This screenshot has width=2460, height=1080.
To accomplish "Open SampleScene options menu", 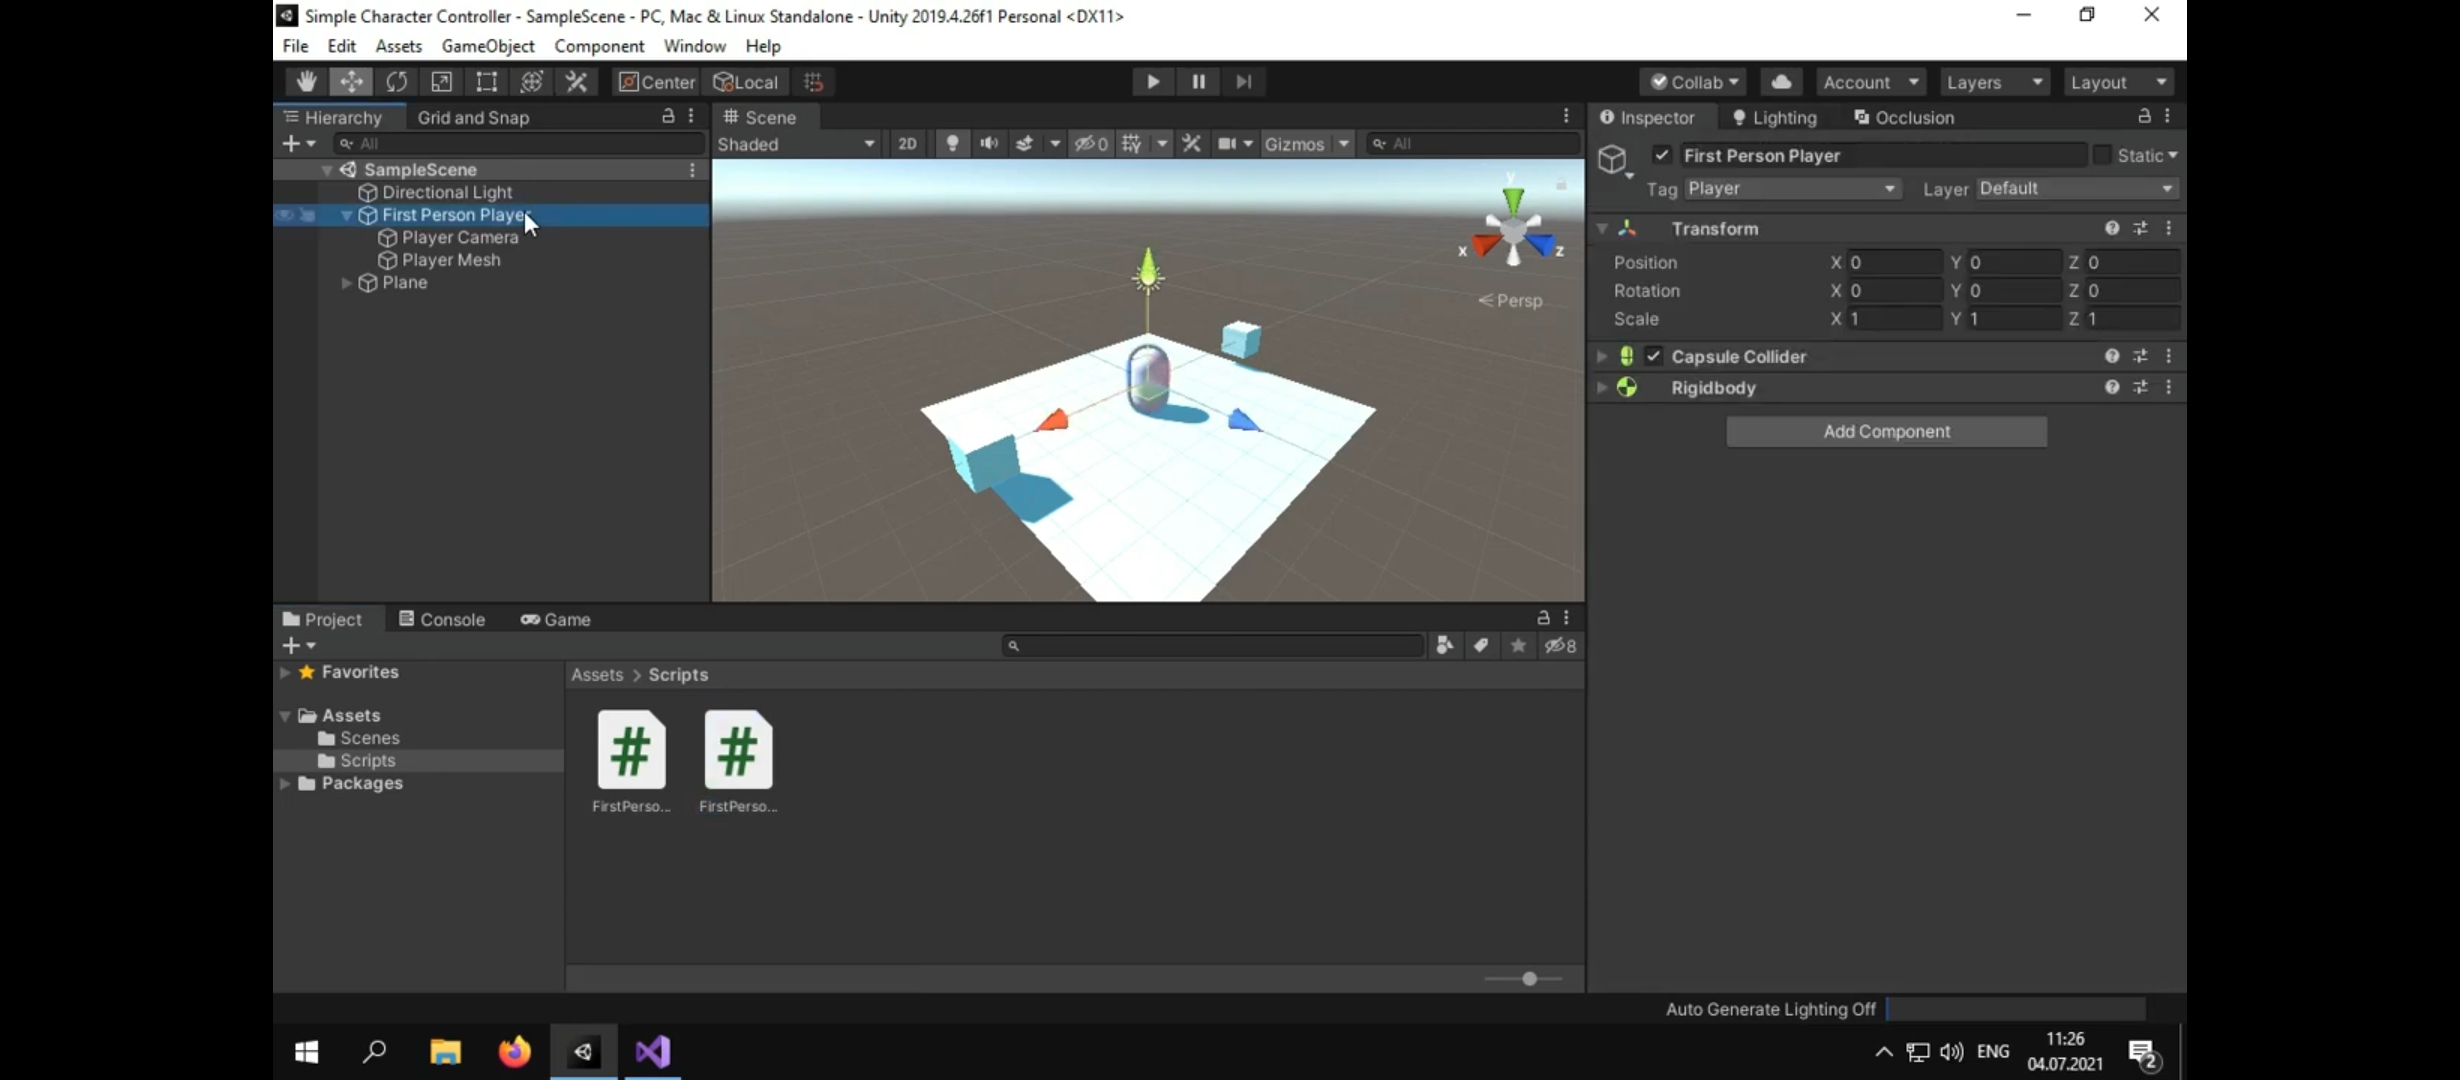I will (692, 170).
